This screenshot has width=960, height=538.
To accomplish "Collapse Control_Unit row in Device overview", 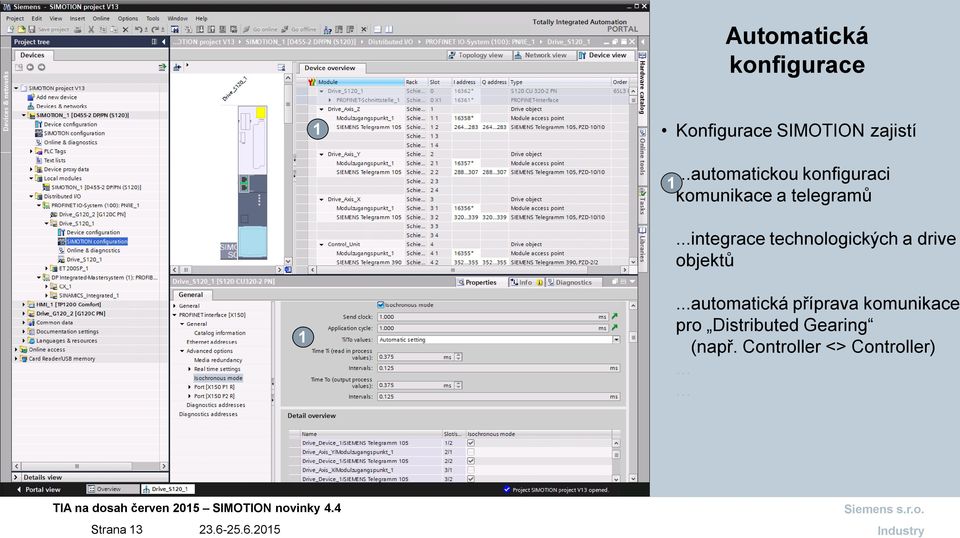I will coord(321,244).
